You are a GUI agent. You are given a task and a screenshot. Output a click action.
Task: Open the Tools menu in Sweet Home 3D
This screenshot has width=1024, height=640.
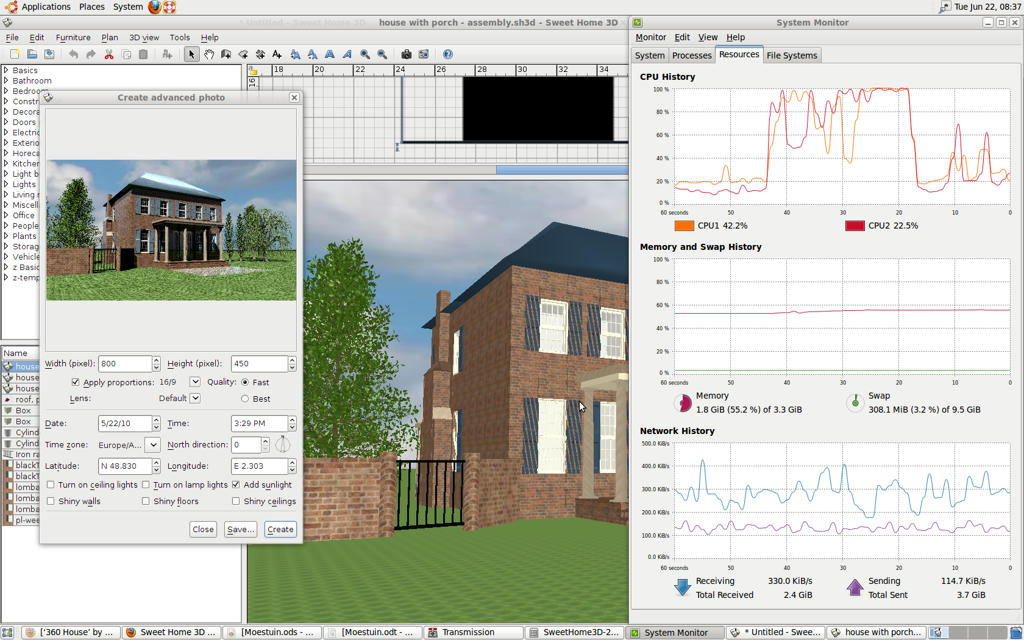(x=180, y=37)
